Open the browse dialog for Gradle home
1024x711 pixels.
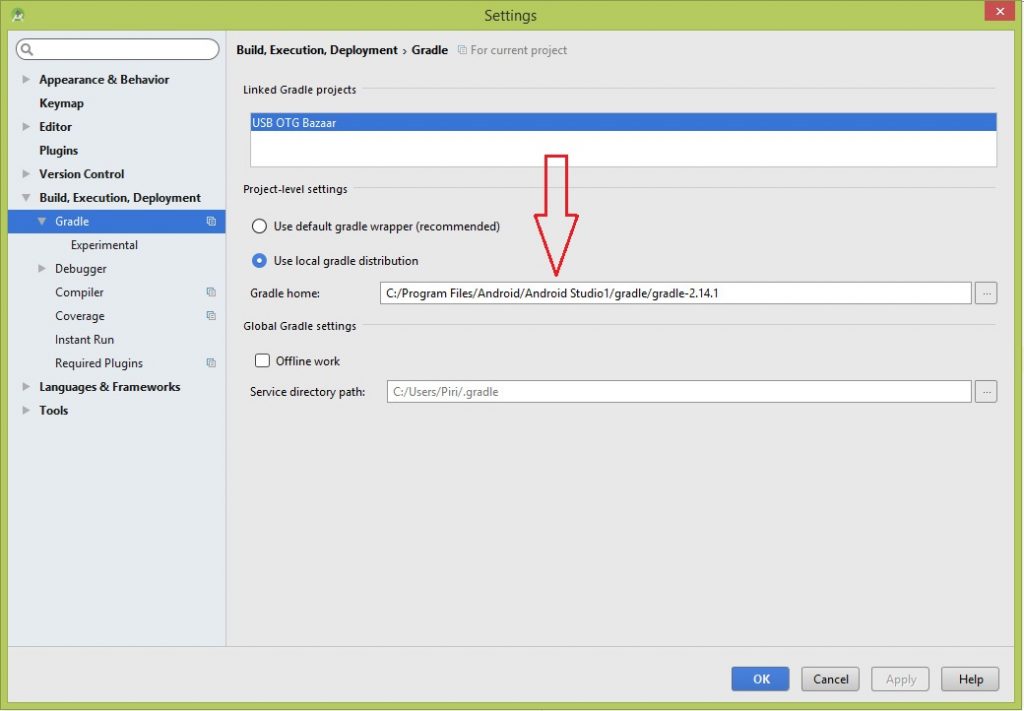[986, 292]
